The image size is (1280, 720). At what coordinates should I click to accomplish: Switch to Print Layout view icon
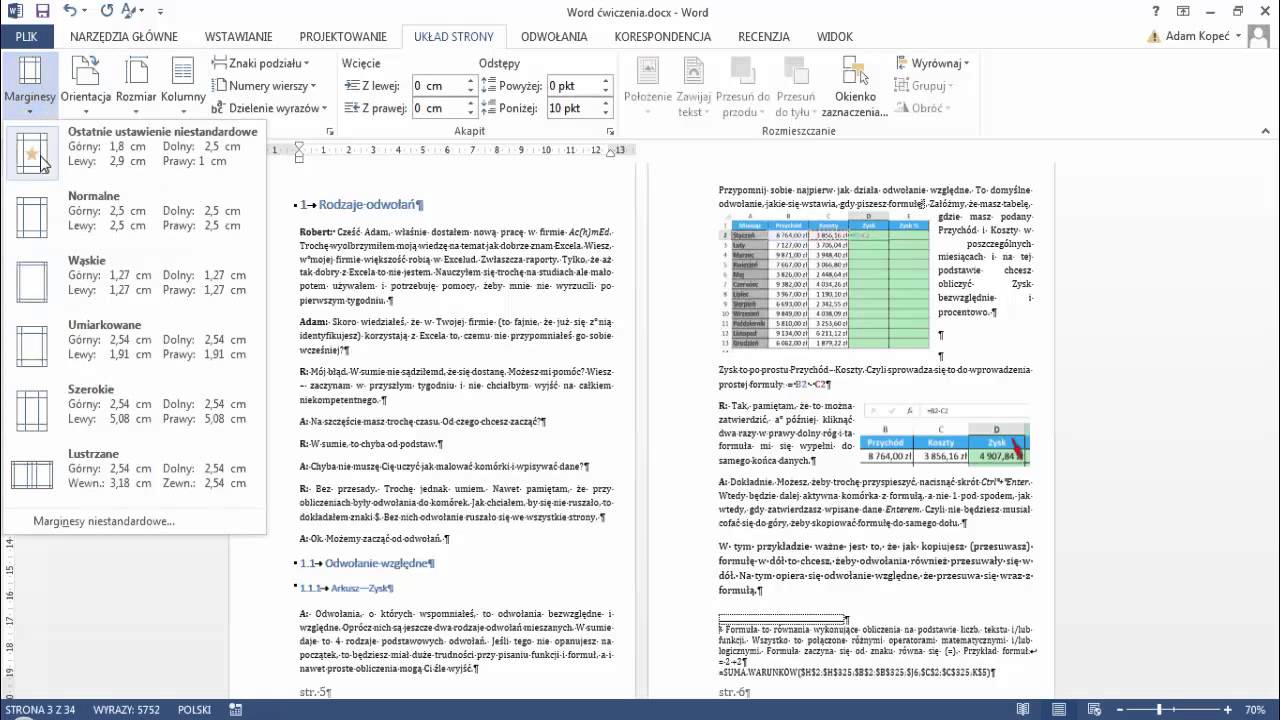coord(1061,710)
